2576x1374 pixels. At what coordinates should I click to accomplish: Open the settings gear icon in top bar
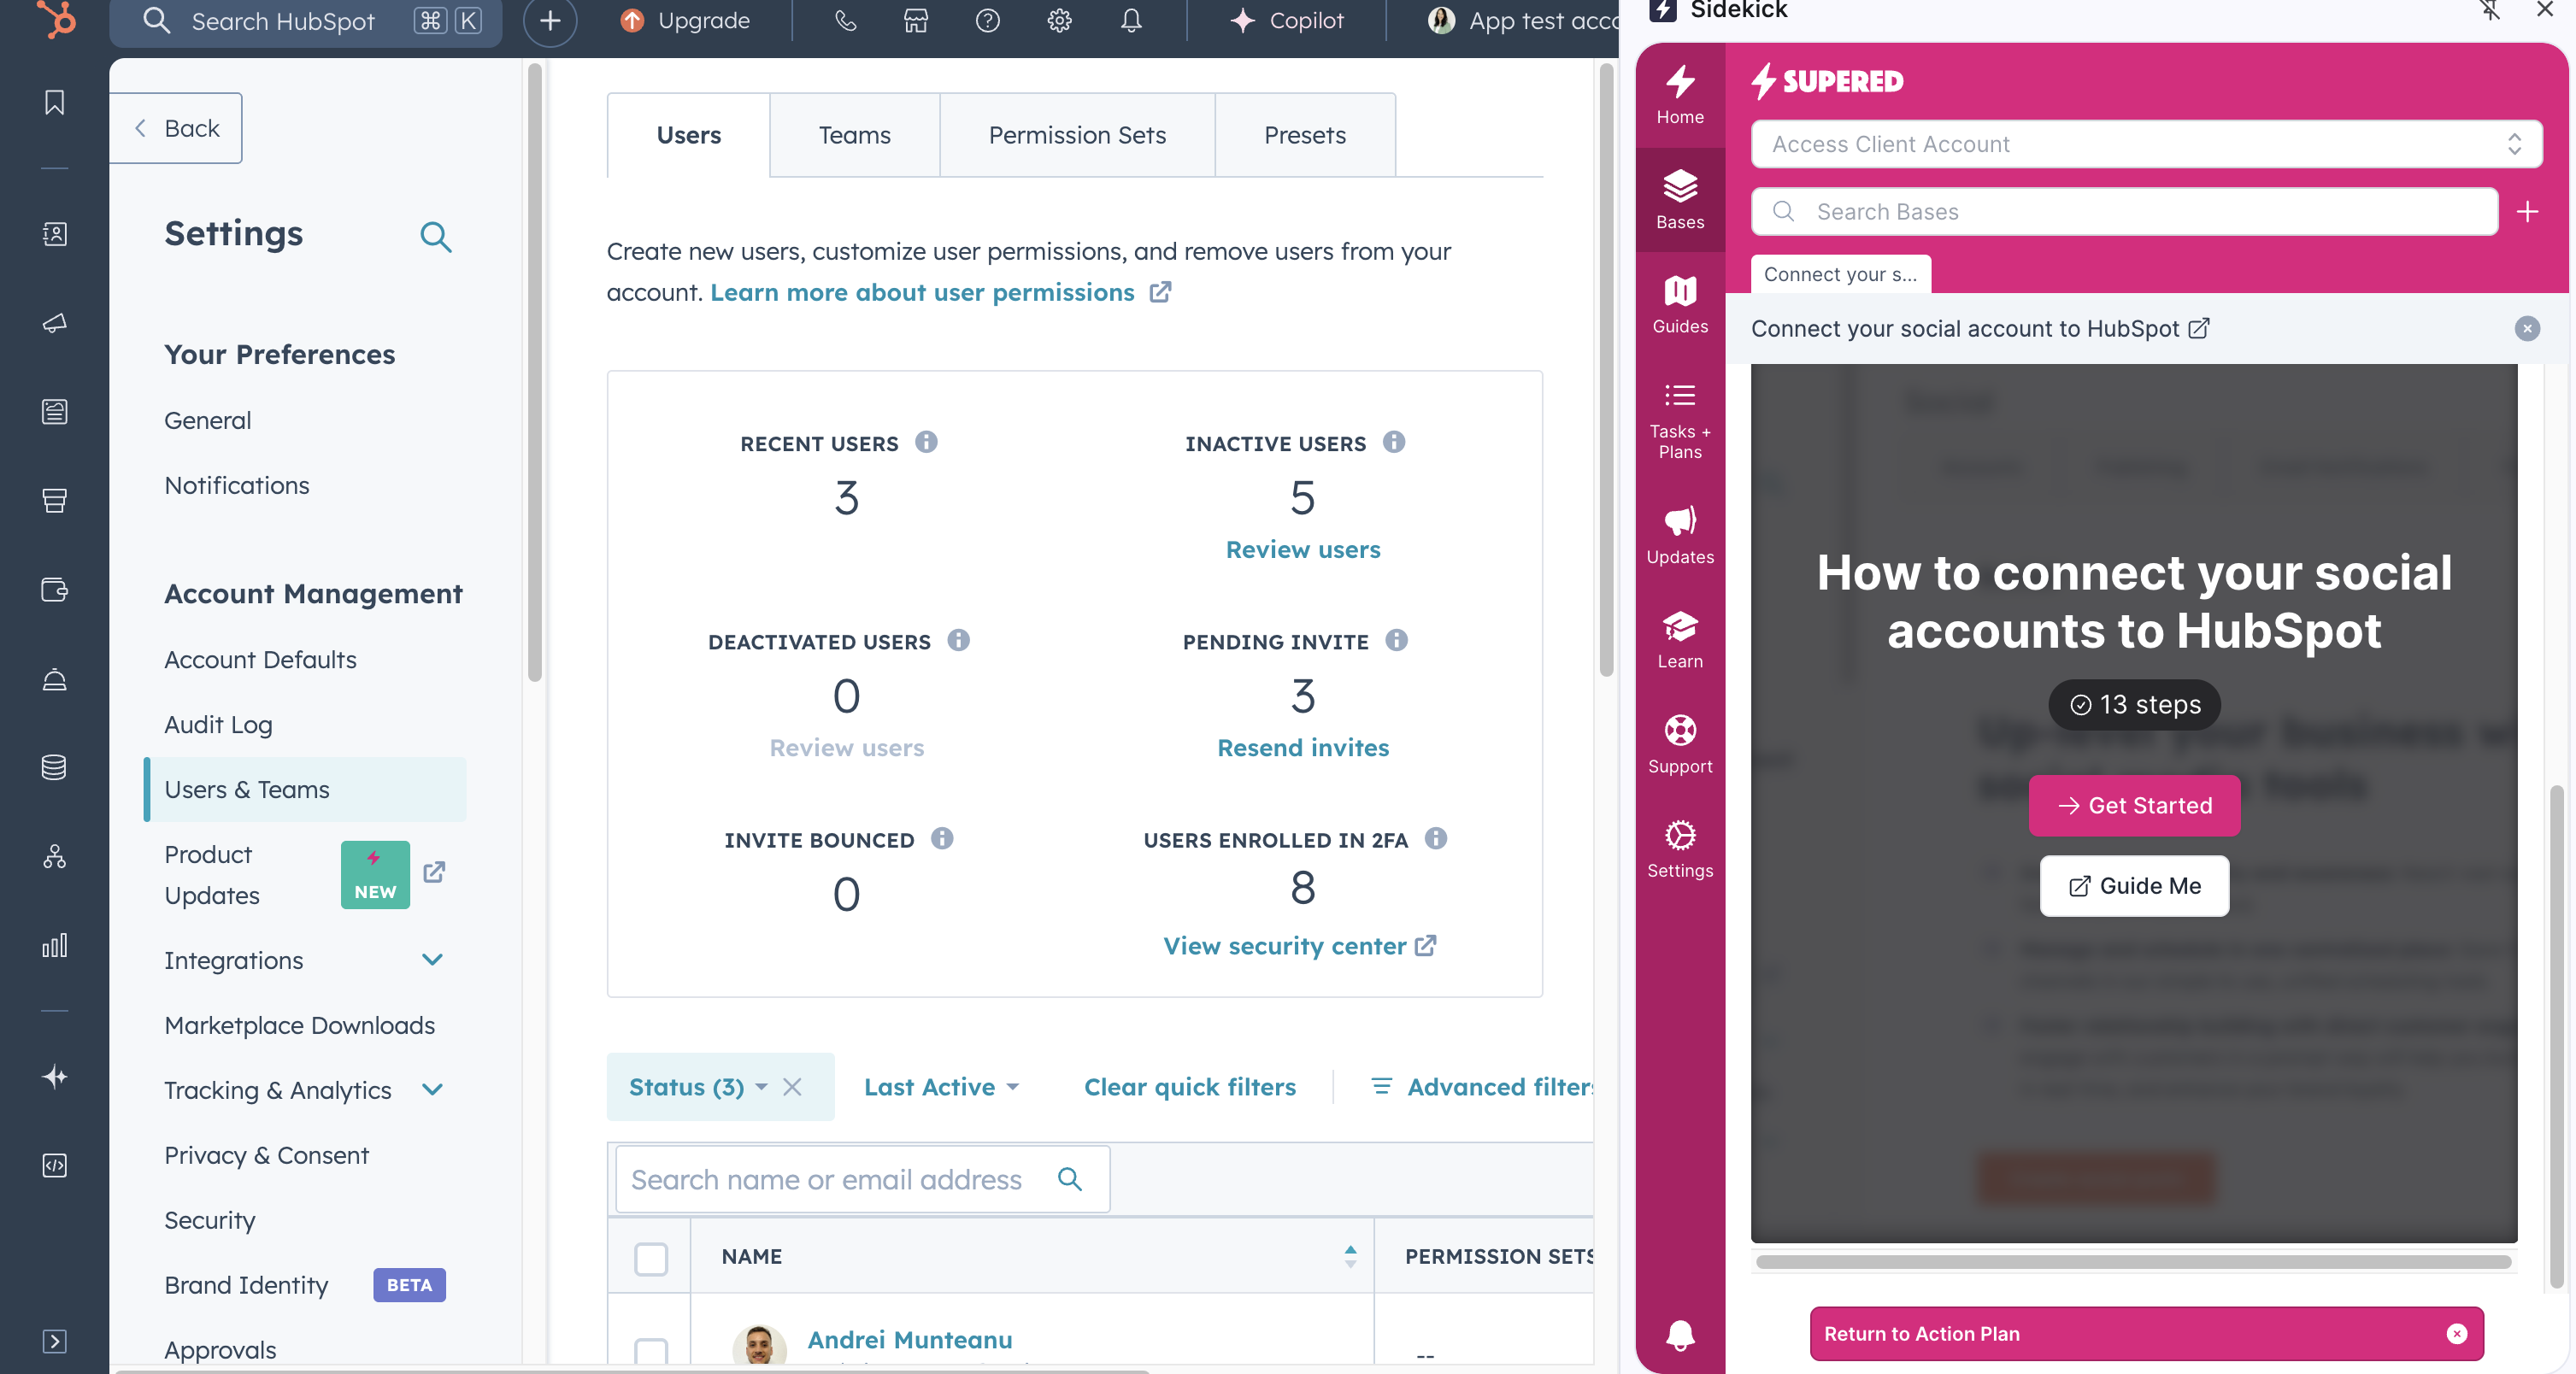click(x=1060, y=20)
